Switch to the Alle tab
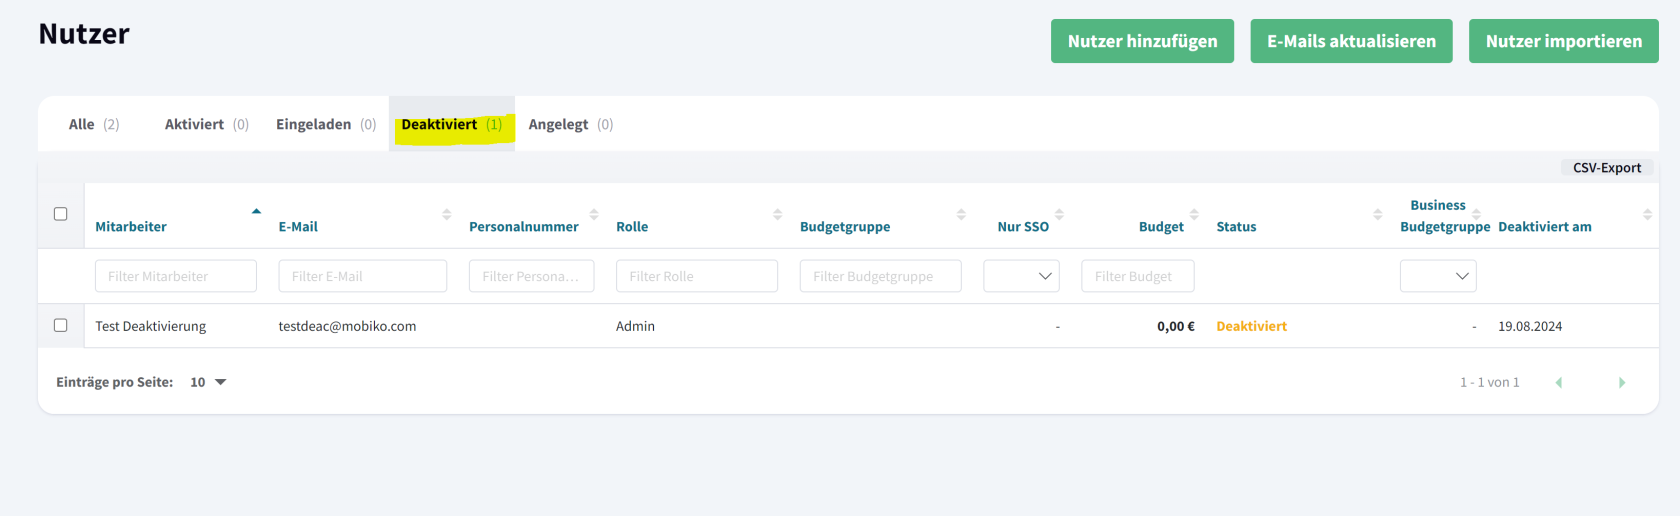The image size is (1680, 516). tap(93, 124)
